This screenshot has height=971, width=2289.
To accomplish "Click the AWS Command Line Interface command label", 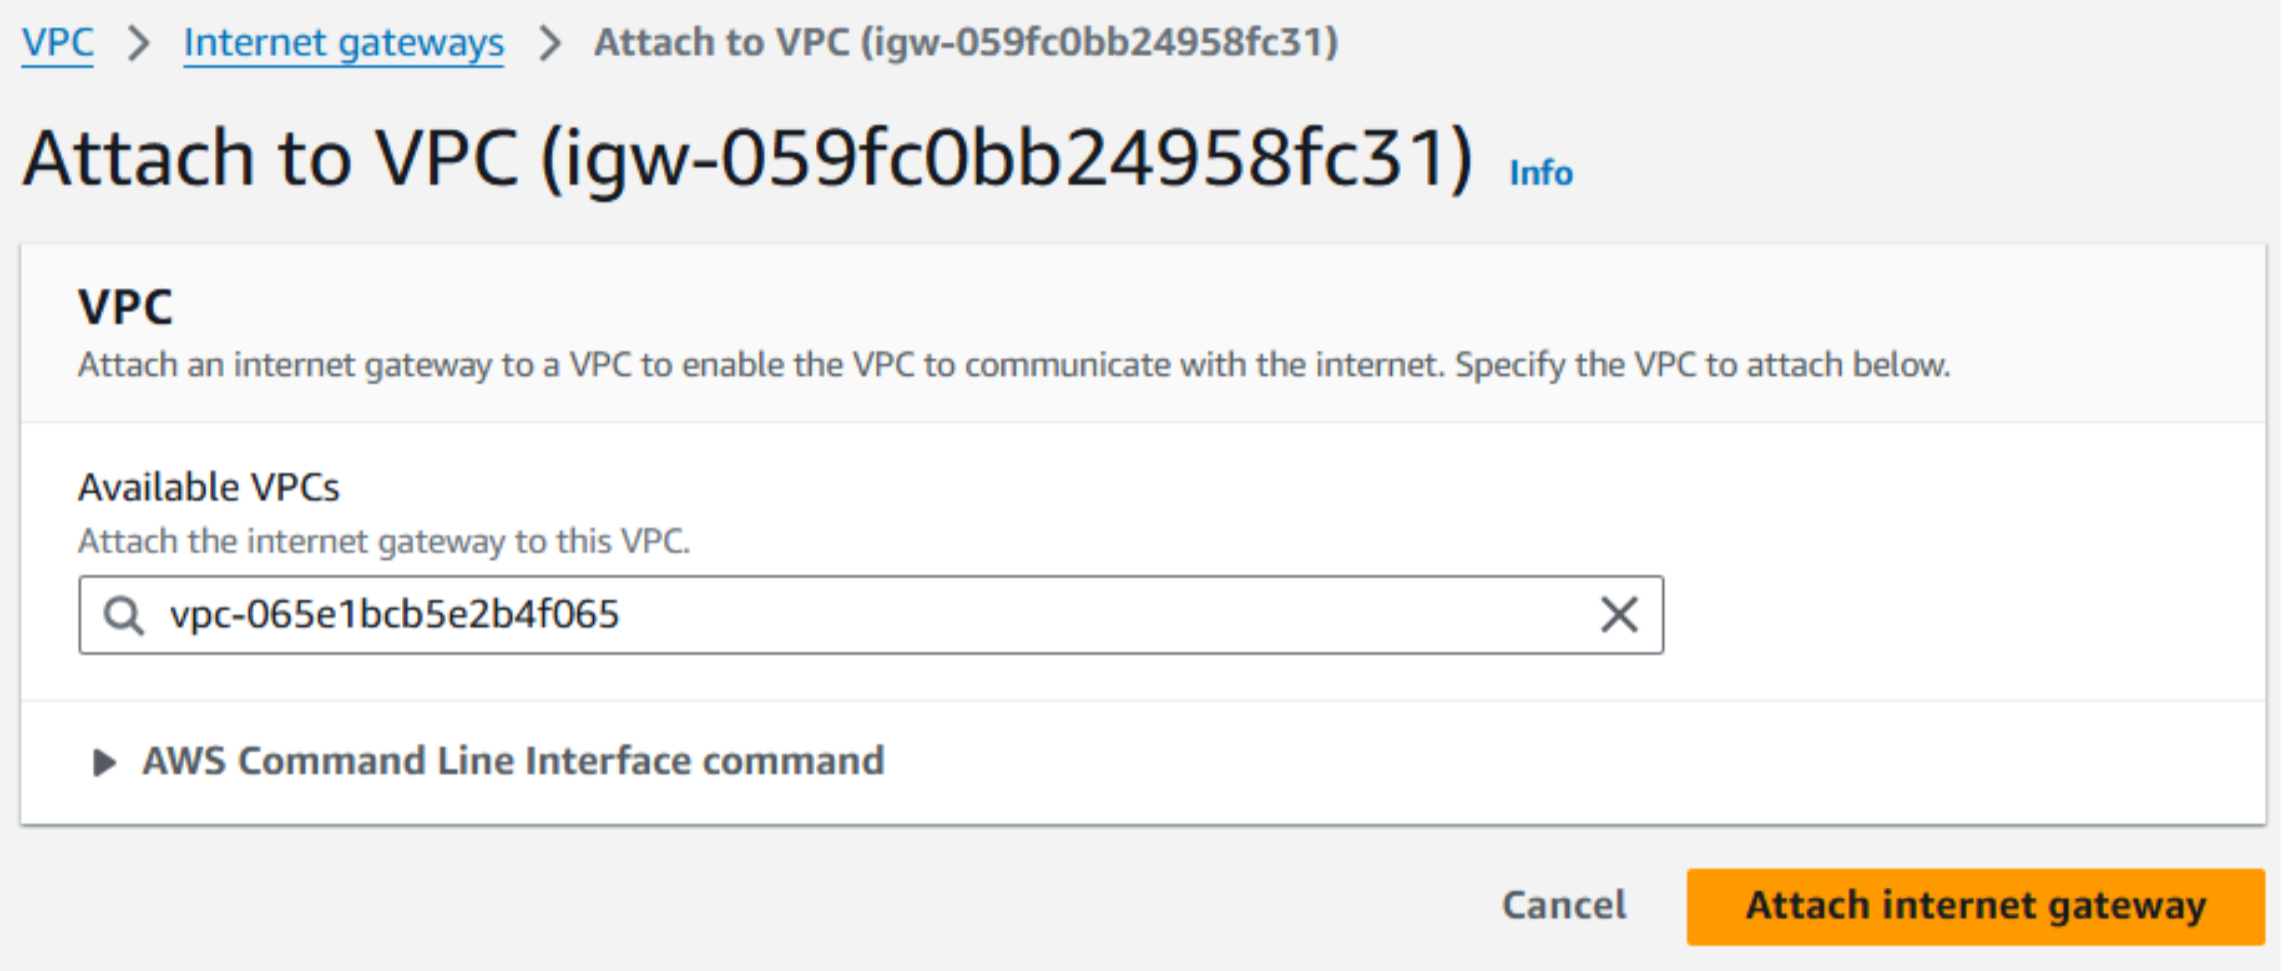I will [513, 761].
